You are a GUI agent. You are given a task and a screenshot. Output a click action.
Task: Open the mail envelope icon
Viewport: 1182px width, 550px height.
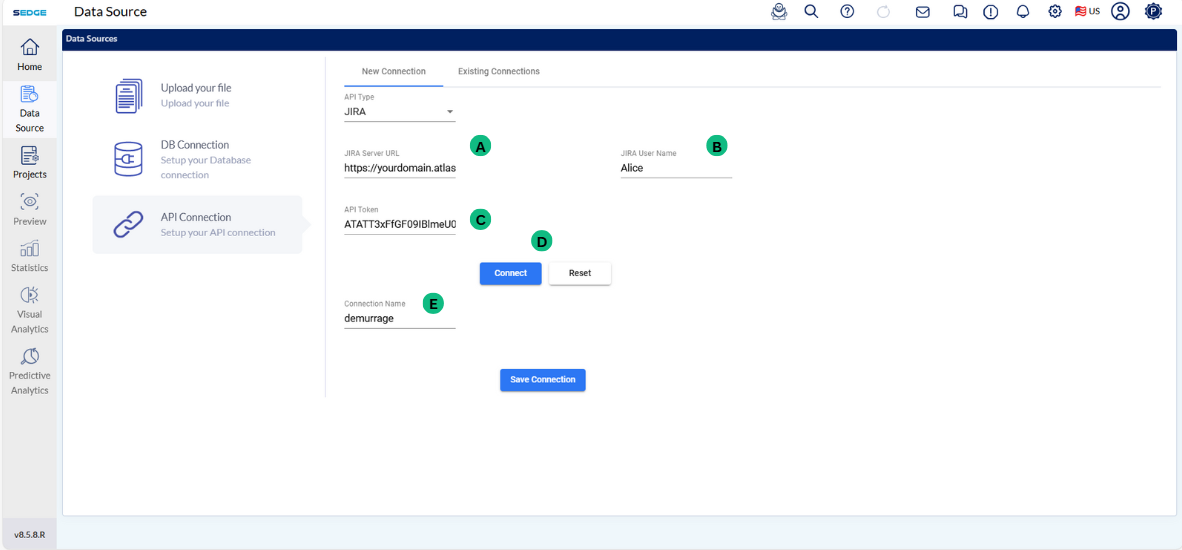923,12
